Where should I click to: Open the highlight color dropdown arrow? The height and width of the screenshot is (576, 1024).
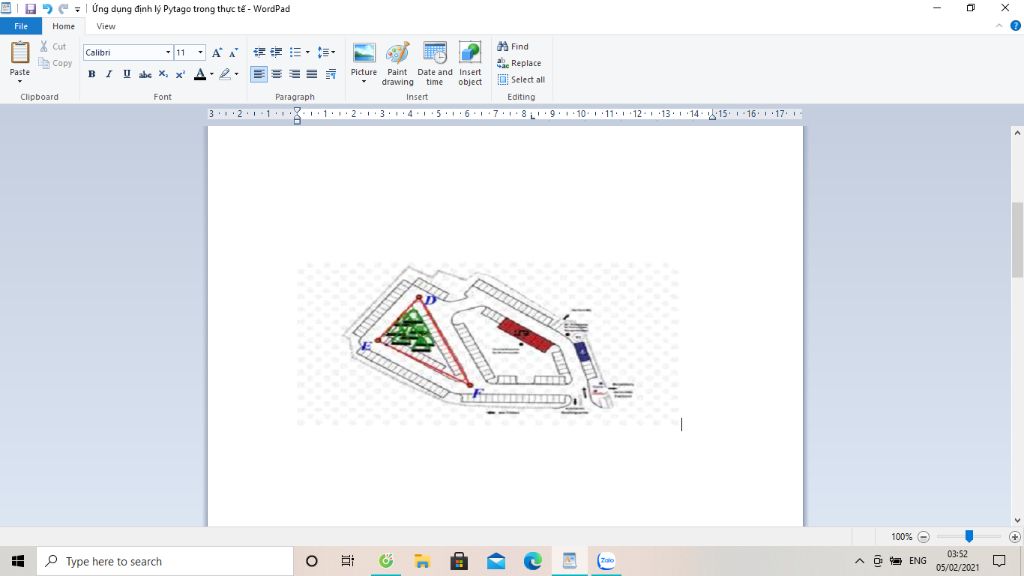coord(236,74)
